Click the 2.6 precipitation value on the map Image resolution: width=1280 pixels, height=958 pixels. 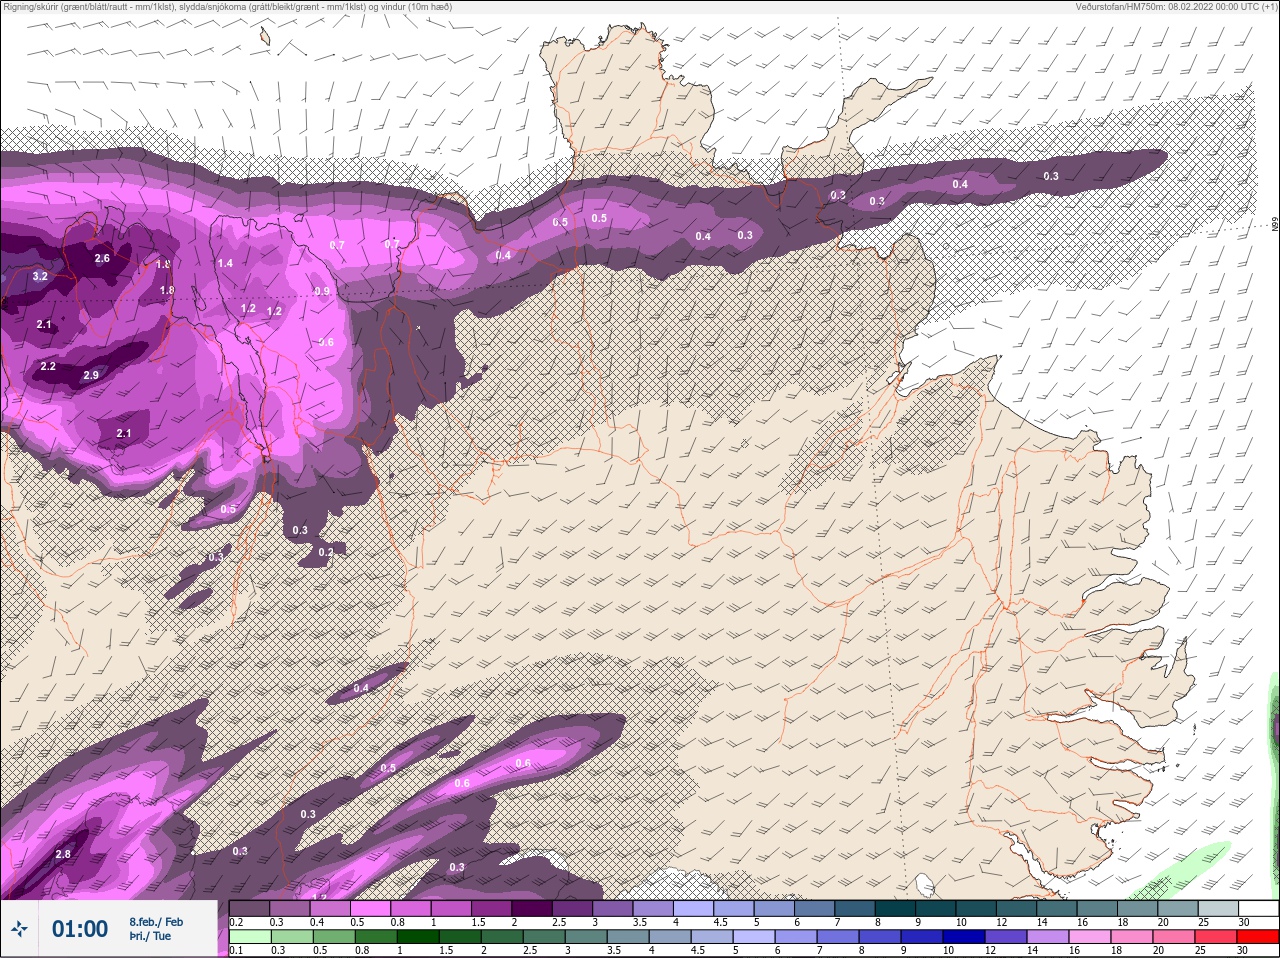click(102, 258)
